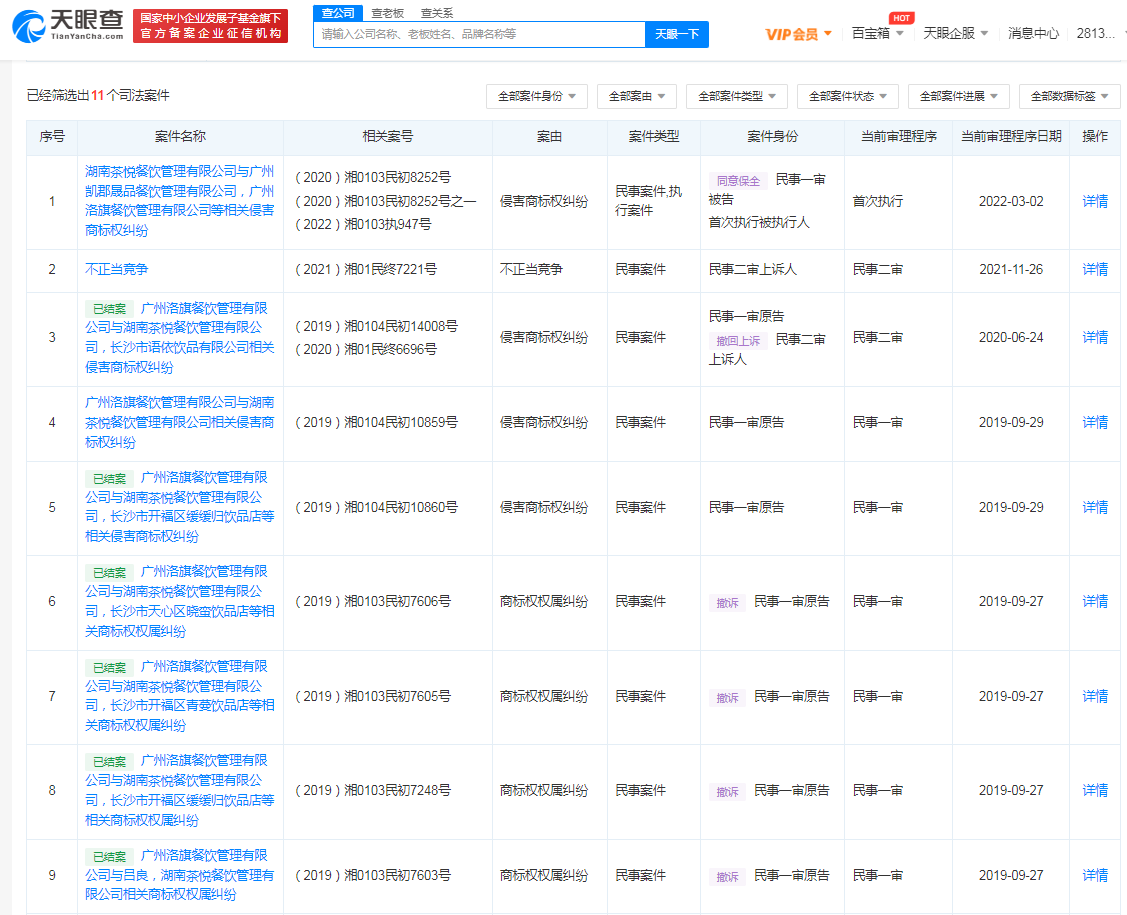Click the 官方备案企业征信机构 red banner
The width and height of the screenshot is (1127, 915).
click(x=210, y=26)
